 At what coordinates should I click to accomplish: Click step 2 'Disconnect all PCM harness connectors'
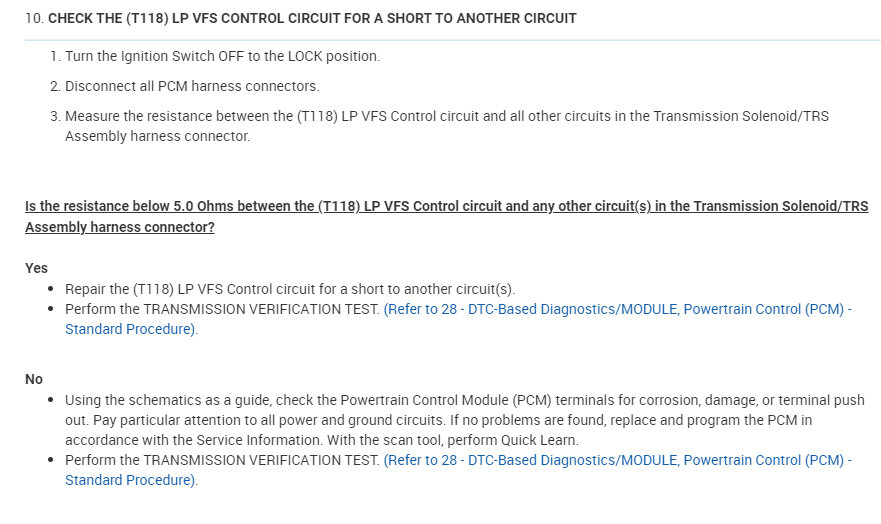click(192, 86)
